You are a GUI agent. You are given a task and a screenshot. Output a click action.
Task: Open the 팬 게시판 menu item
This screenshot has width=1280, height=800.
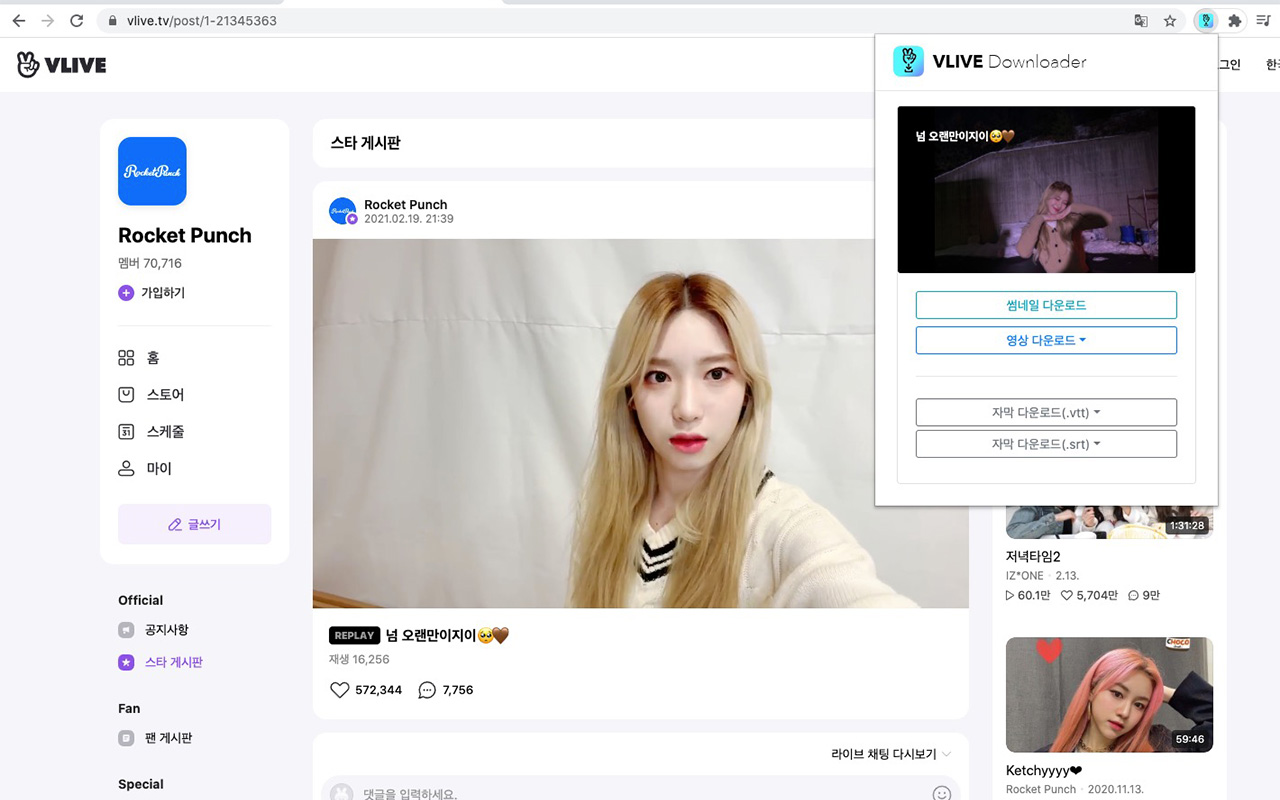pos(170,738)
